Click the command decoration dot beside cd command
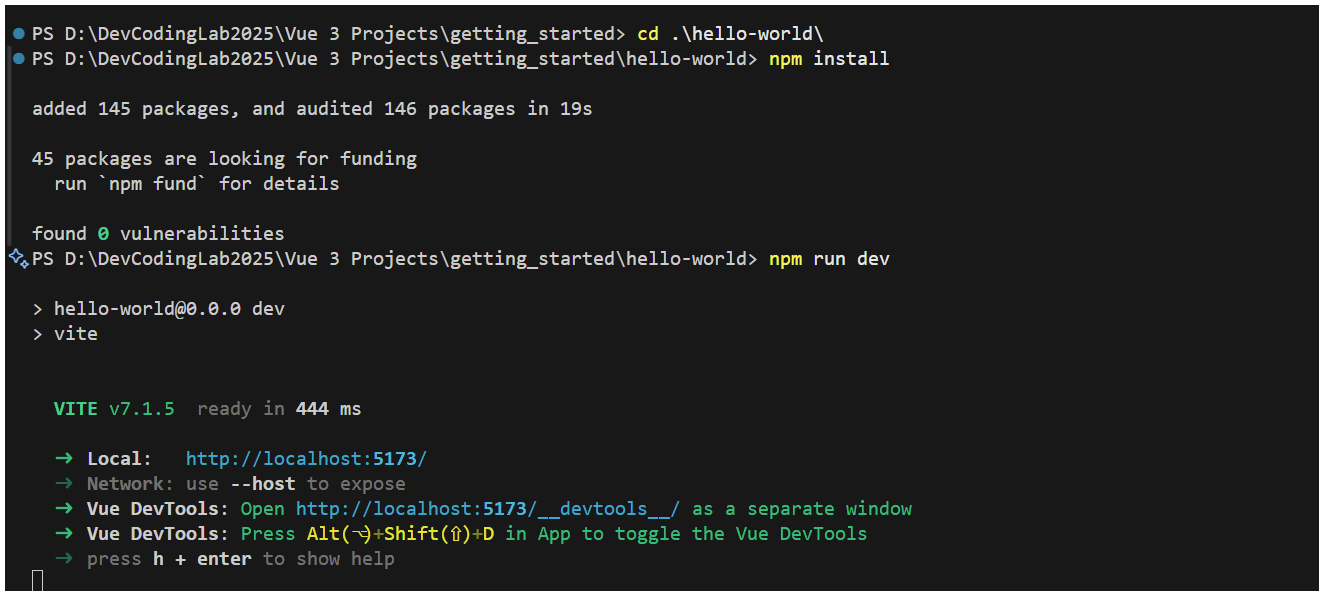1324x596 pixels. (x=20, y=34)
